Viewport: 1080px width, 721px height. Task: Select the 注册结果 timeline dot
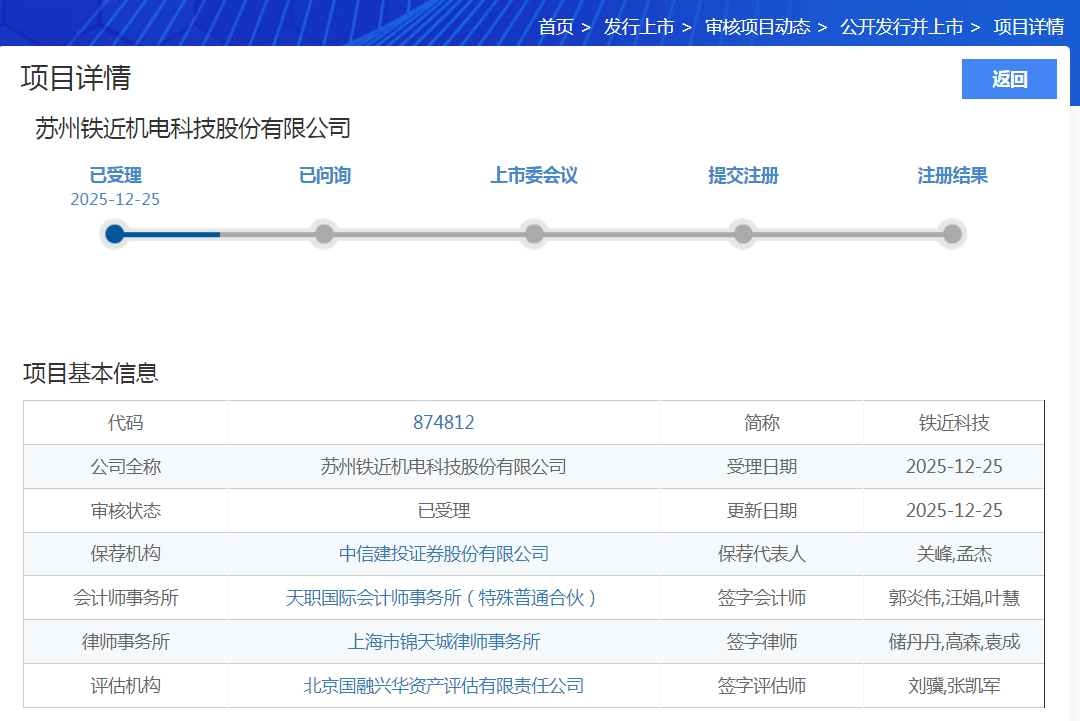point(952,234)
